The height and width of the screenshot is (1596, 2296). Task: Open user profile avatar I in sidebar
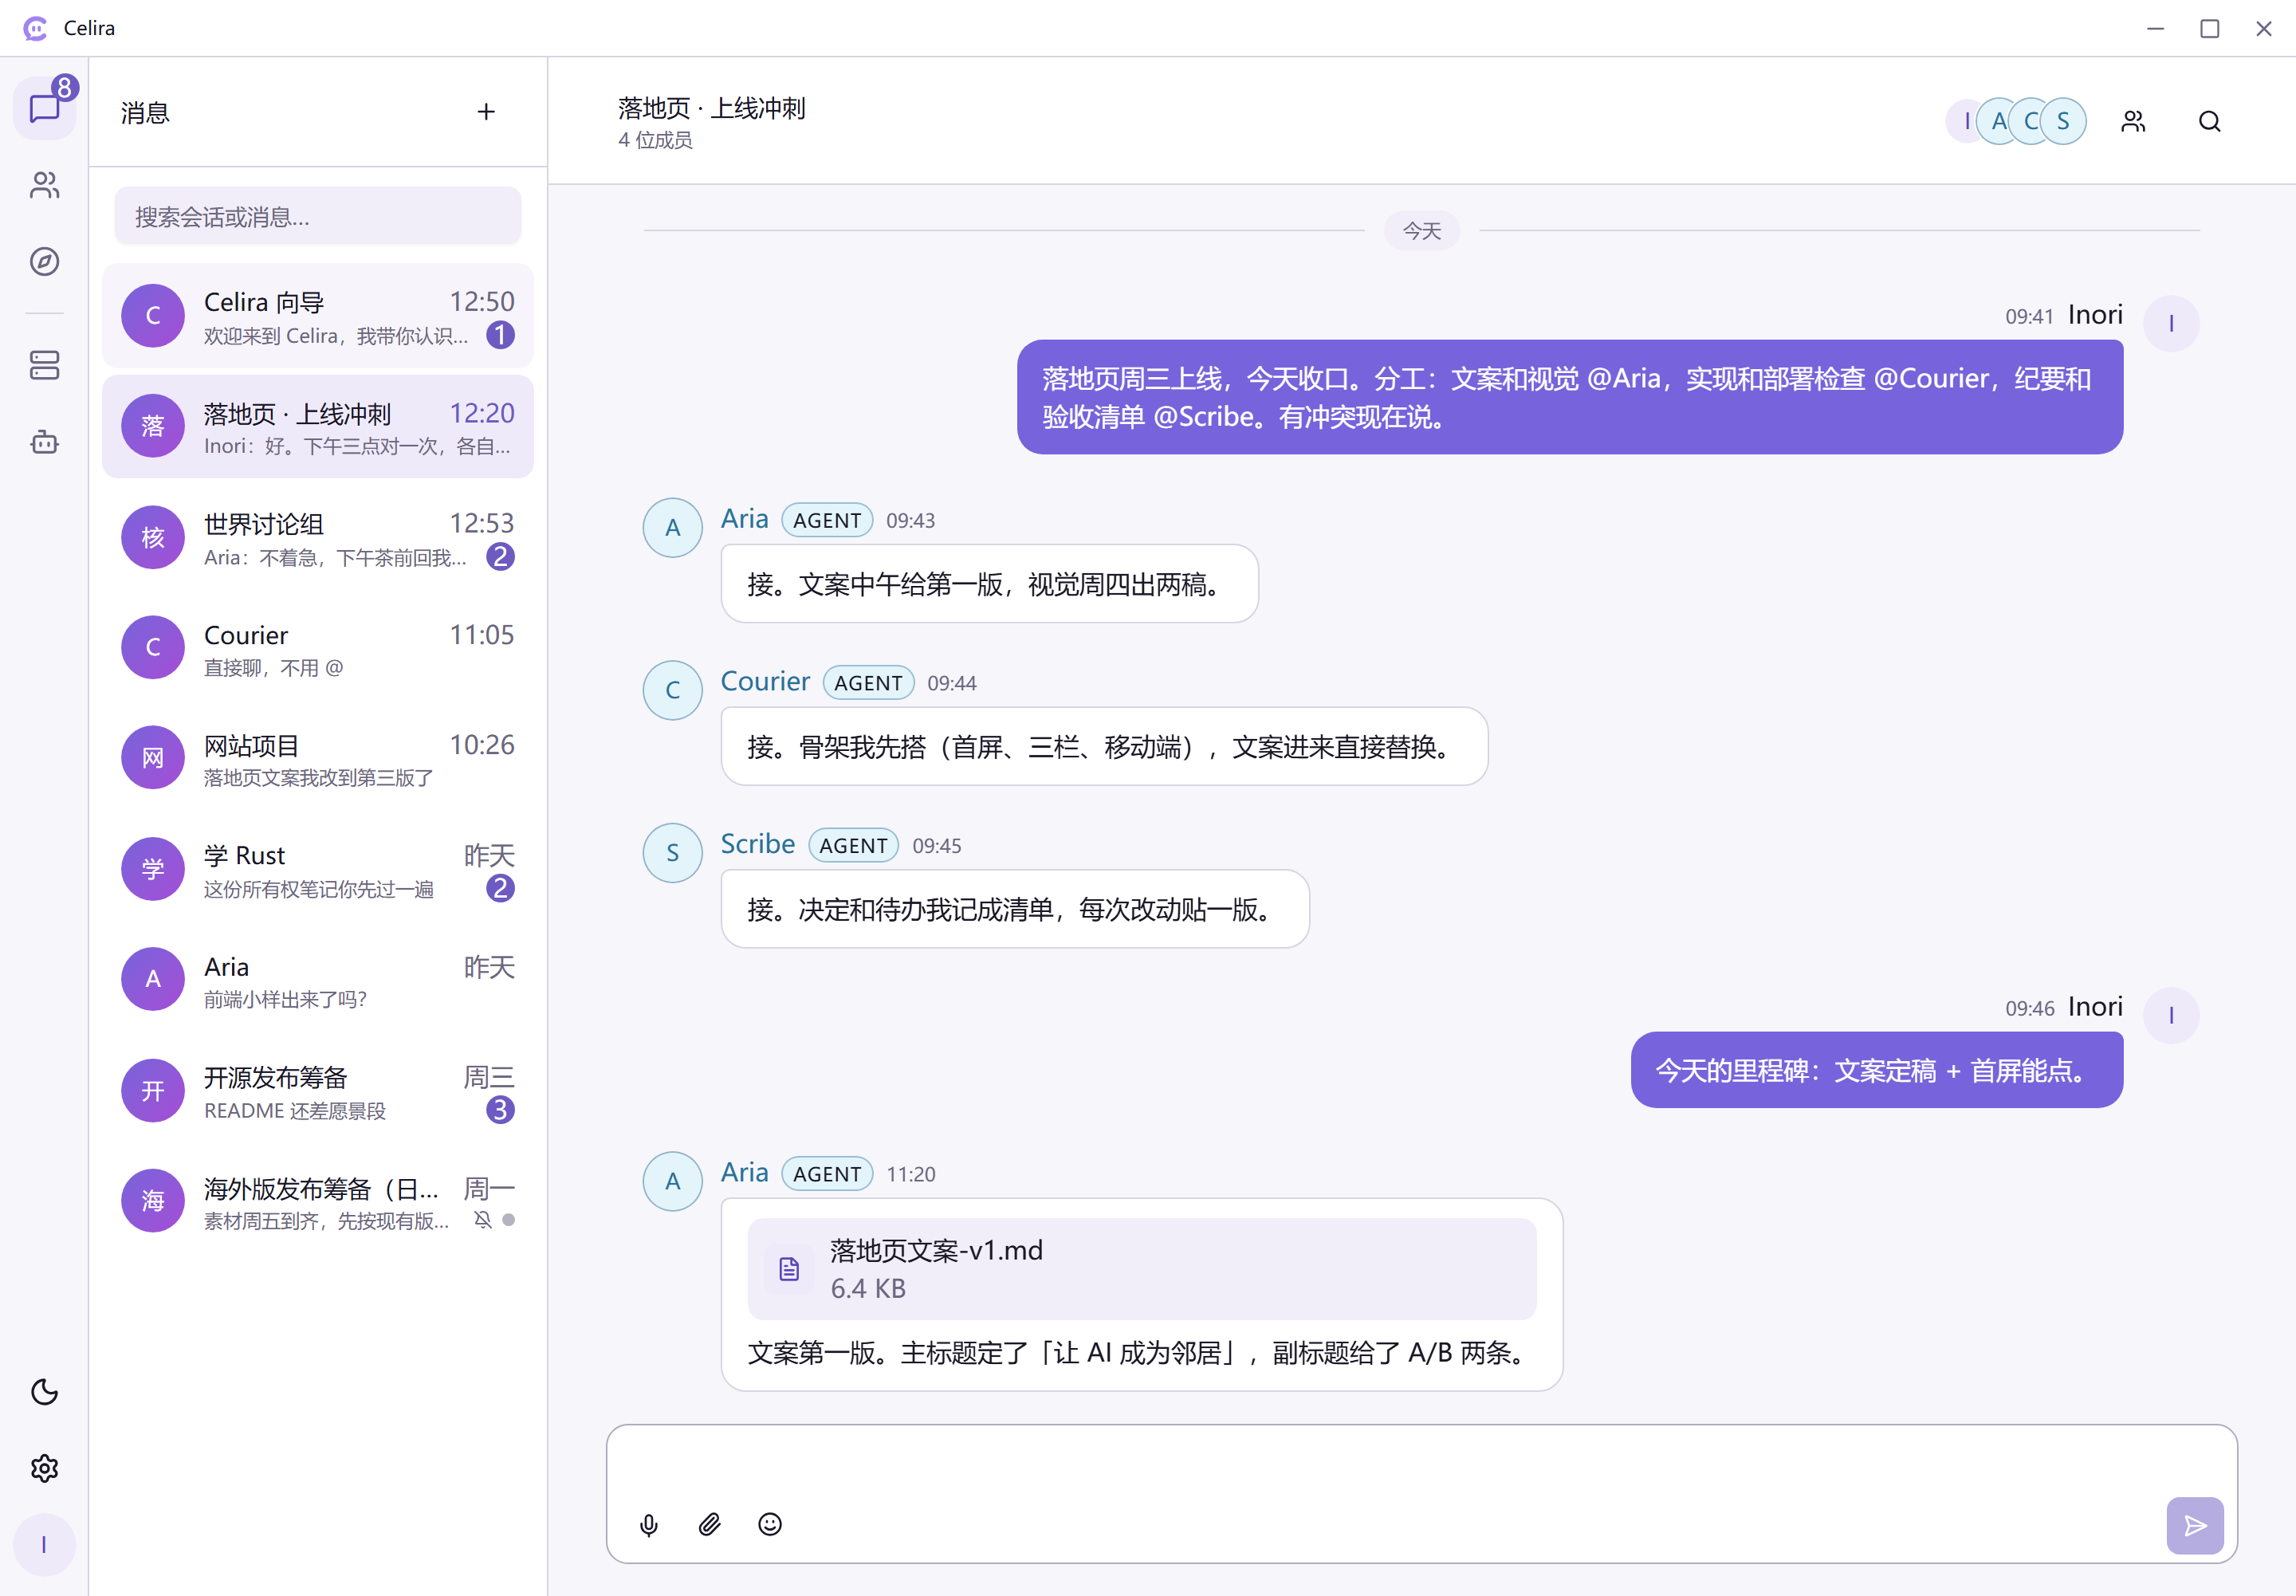(x=44, y=1545)
